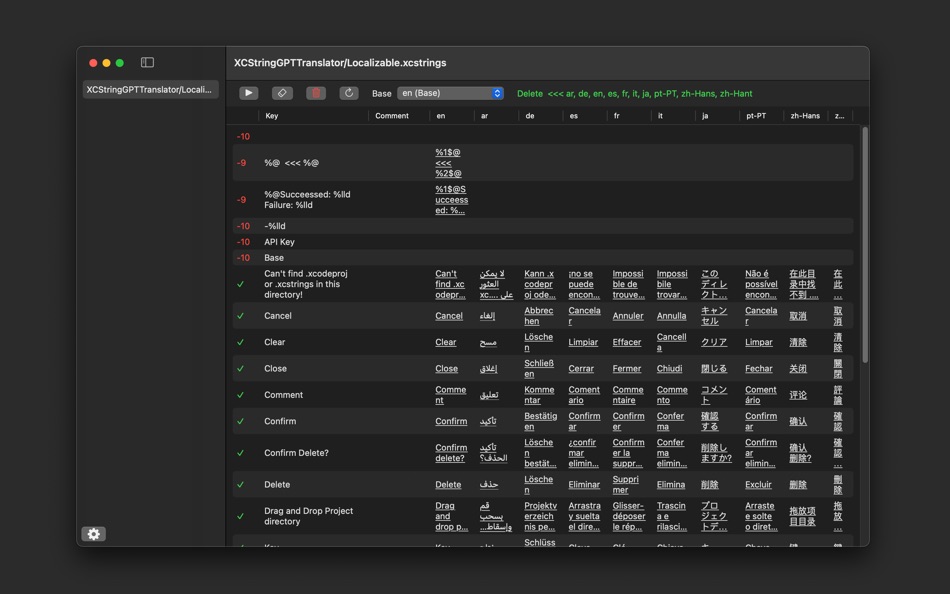This screenshot has height=594, width=950.
Task: Click the eraser clear icon in toolbar
Action: point(282,93)
